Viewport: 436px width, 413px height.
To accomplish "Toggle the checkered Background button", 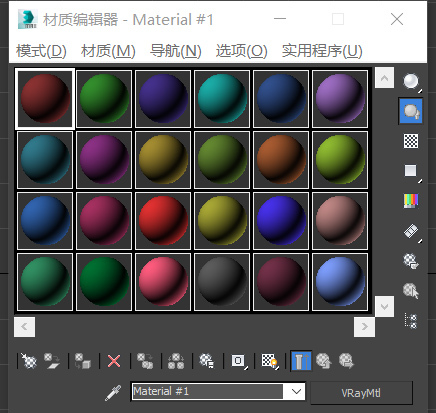I will click(x=411, y=141).
